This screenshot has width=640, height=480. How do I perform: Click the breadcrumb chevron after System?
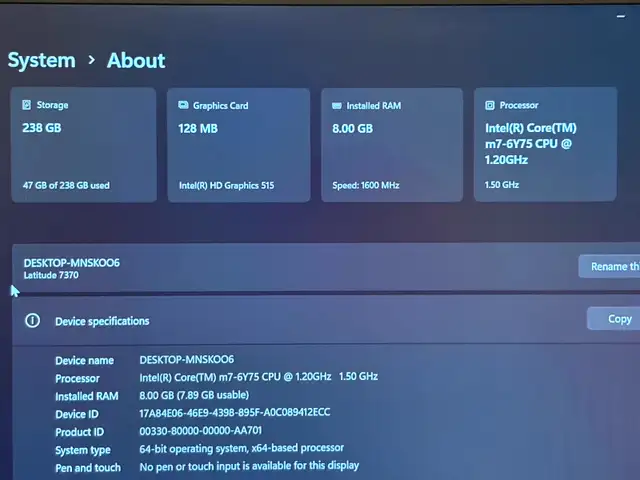click(x=92, y=60)
